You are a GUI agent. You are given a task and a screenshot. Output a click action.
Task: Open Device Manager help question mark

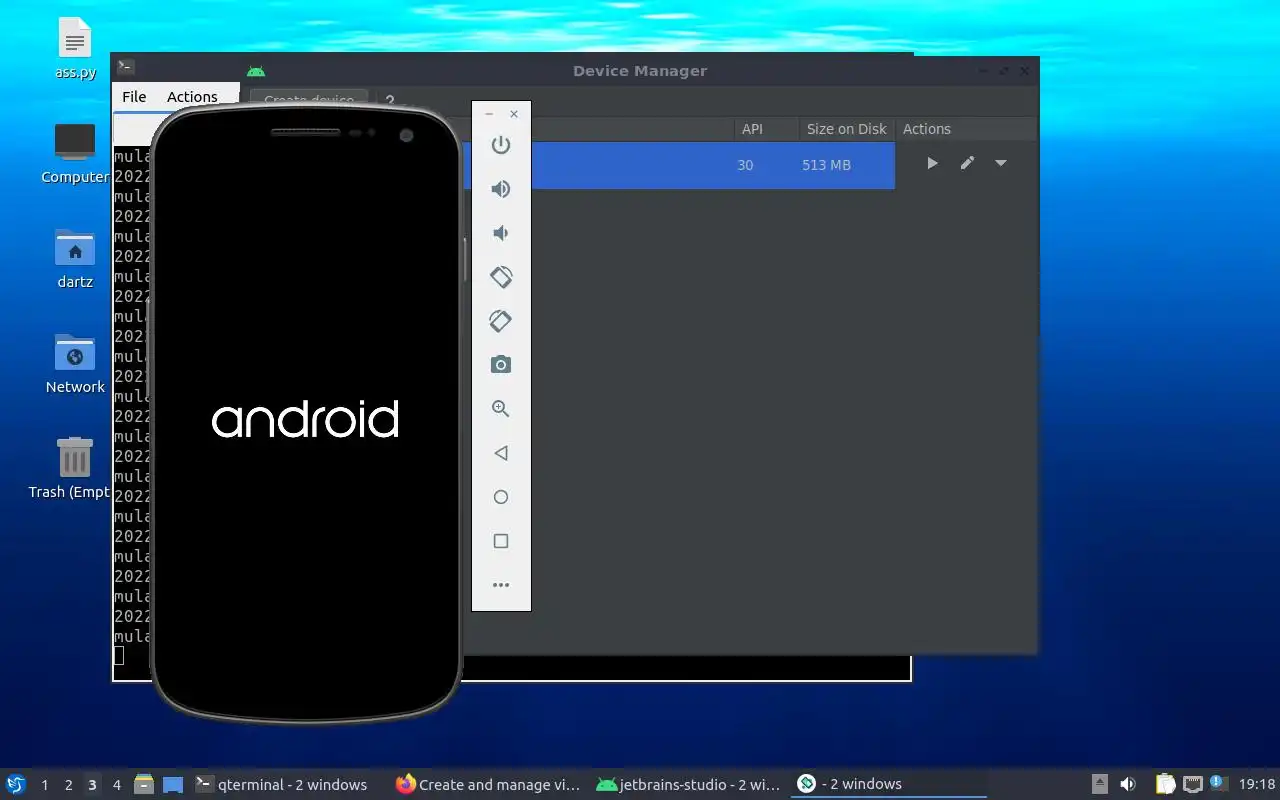390,100
